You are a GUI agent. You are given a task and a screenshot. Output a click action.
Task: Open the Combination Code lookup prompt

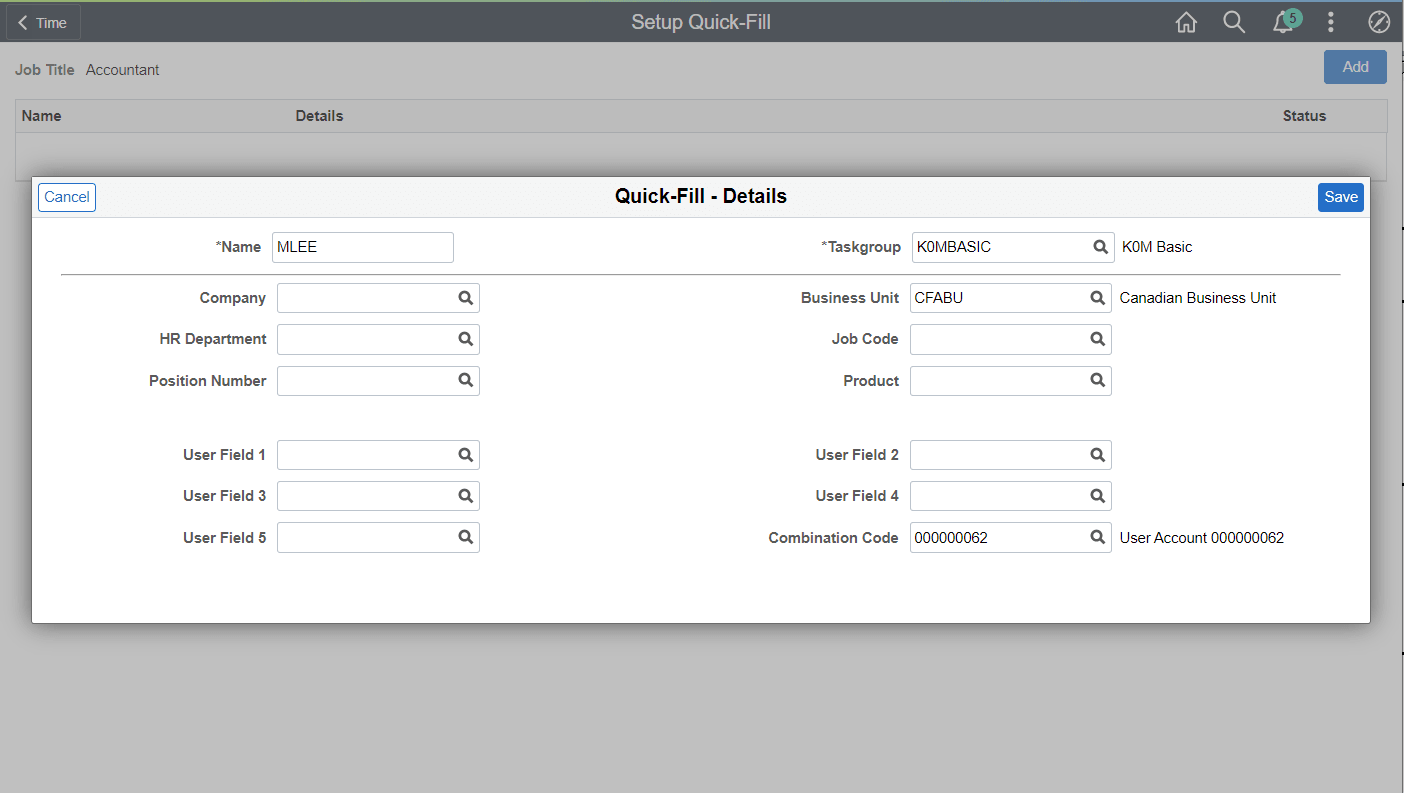pos(1097,537)
